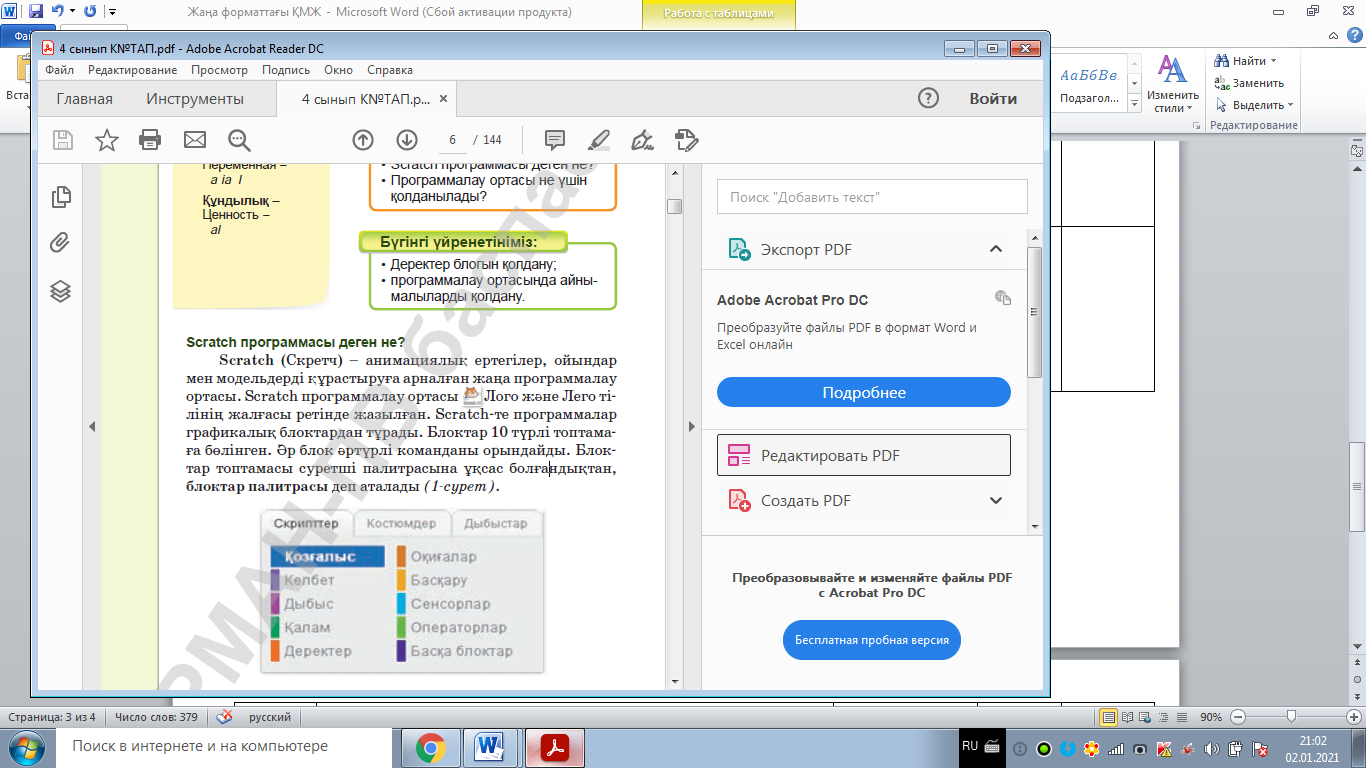
Task: Collapse the left navigation pane arrow
Action: (92, 426)
